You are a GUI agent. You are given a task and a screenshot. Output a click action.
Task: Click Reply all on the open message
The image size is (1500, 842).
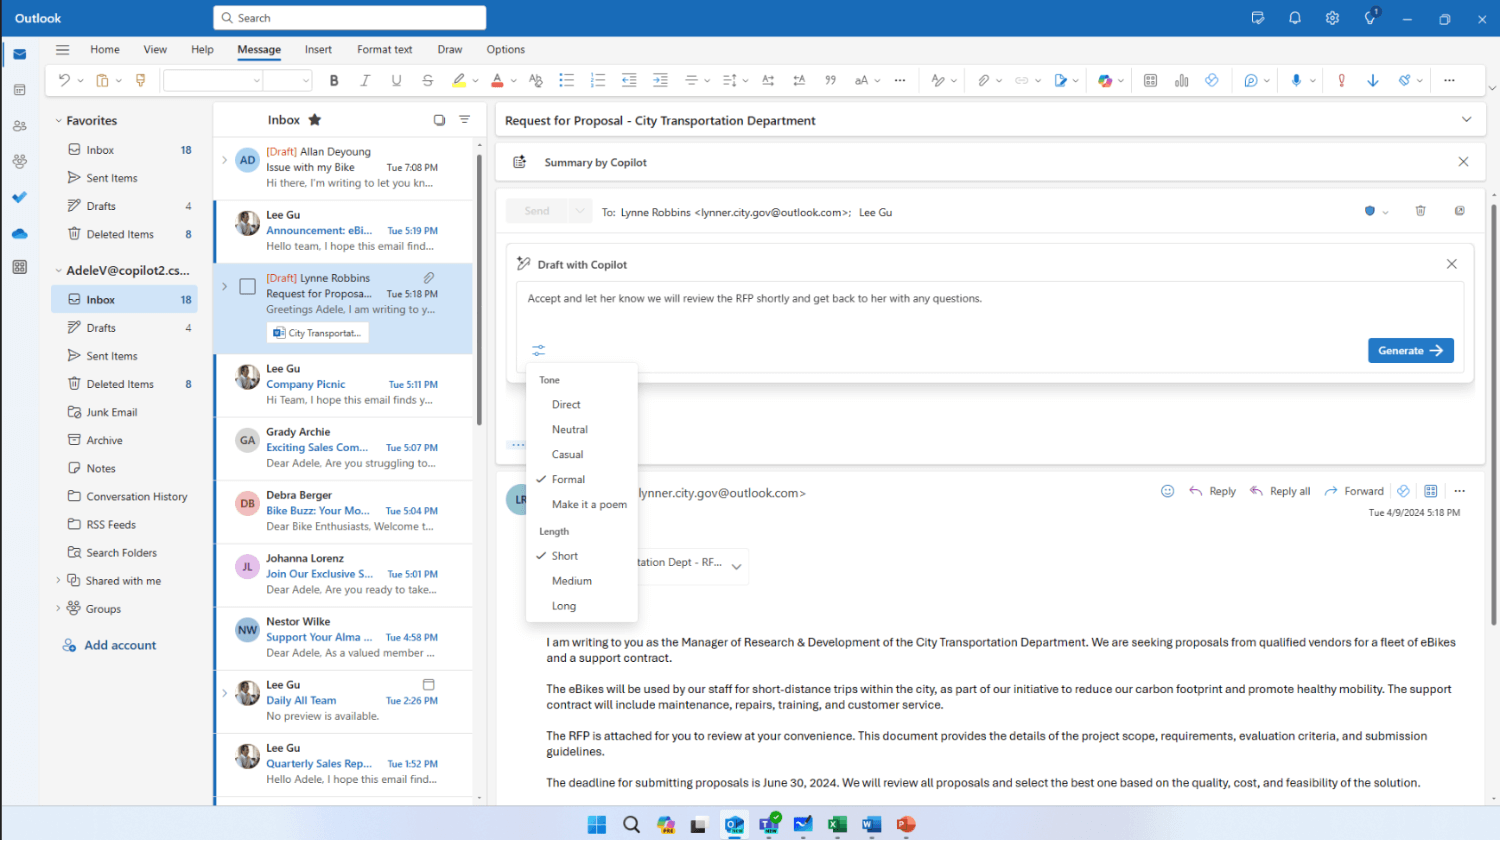tap(1280, 491)
